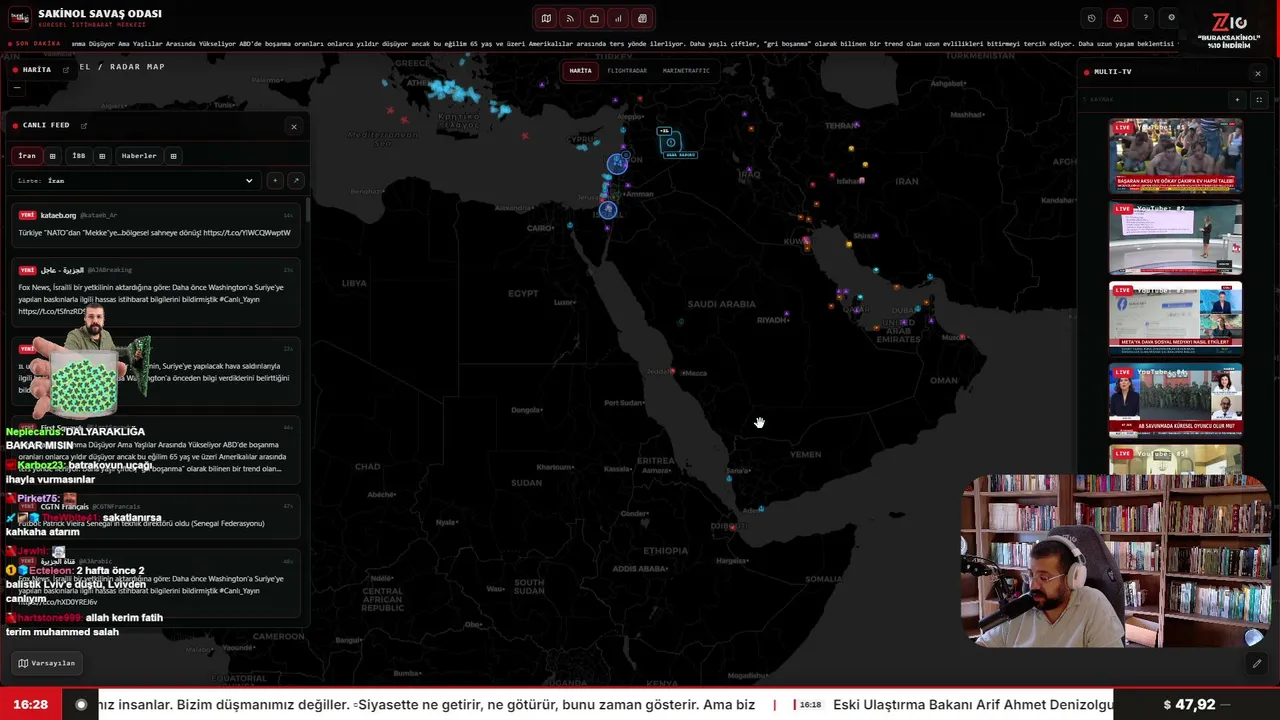Close the CANLI FEED panel
Screen dimensions: 1280x720
pyautogui.click(x=293, y=126)
